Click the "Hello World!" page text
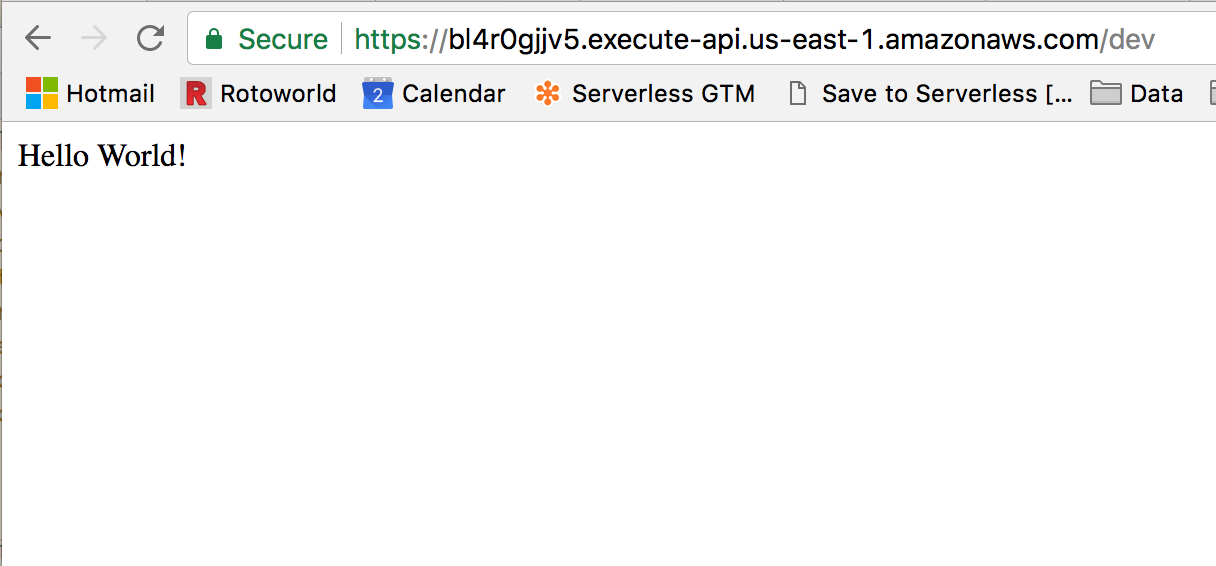Viewport: 1216px width, 566px height. [102, 156]
